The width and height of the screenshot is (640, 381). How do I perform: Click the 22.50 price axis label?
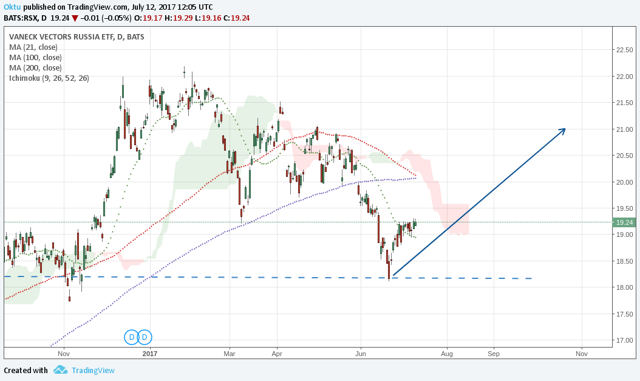[624, 50]
